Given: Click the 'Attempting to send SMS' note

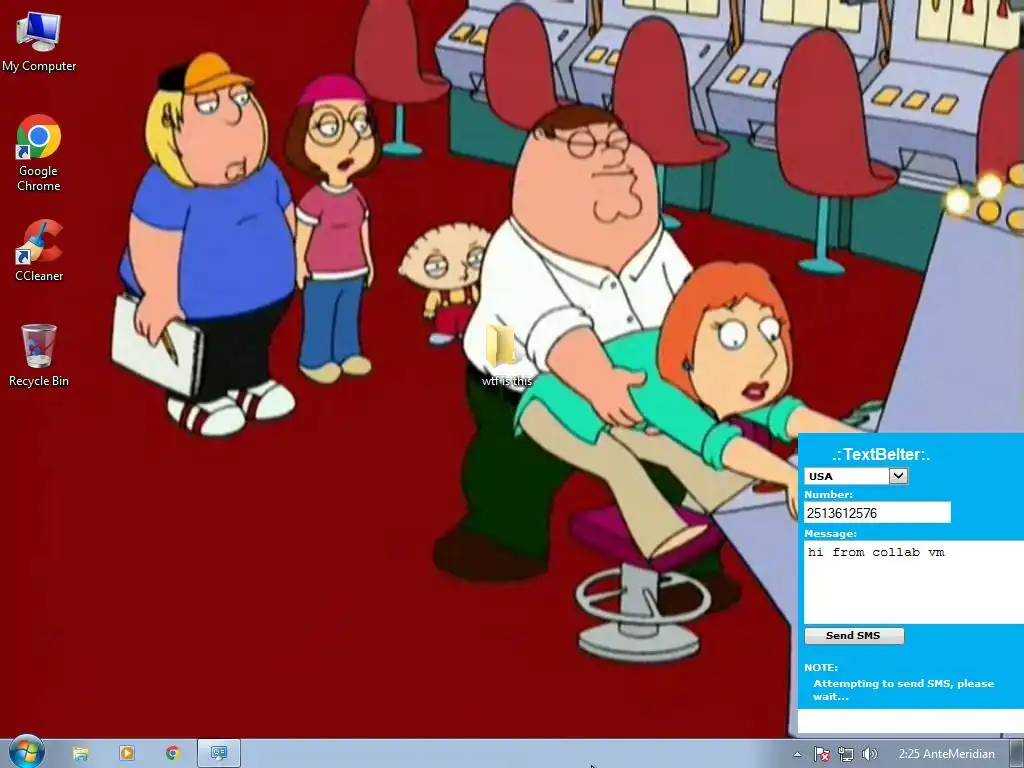Looking at the screenshot, I should point(903,690).
